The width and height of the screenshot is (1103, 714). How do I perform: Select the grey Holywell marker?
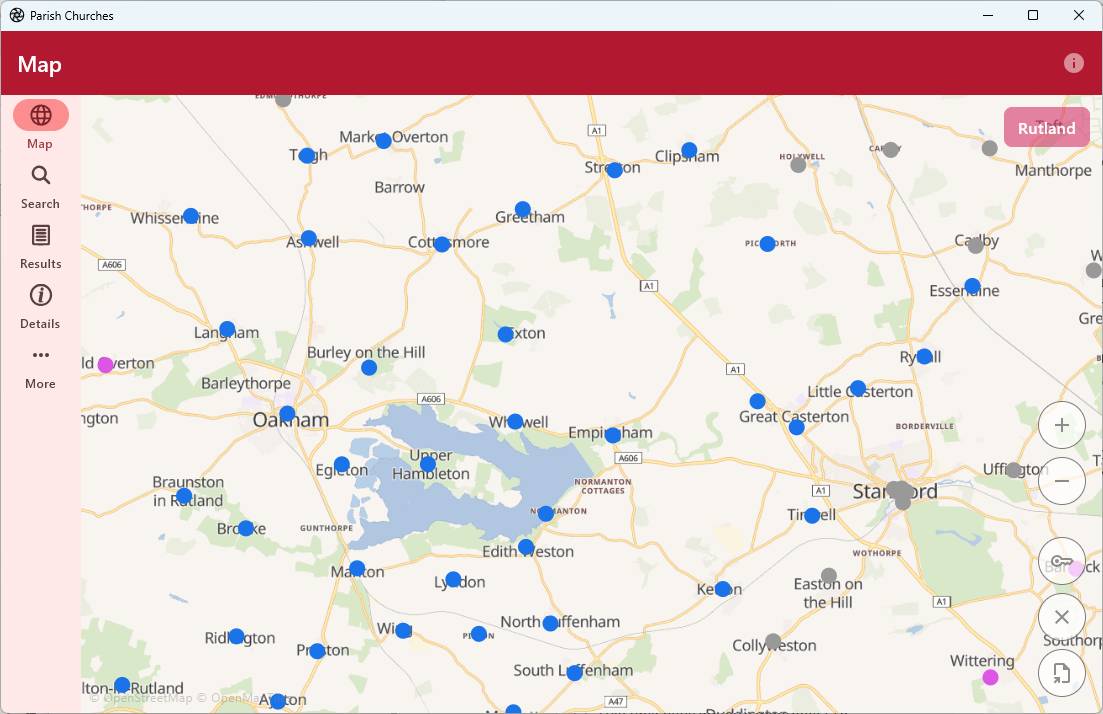click(798, 165)
